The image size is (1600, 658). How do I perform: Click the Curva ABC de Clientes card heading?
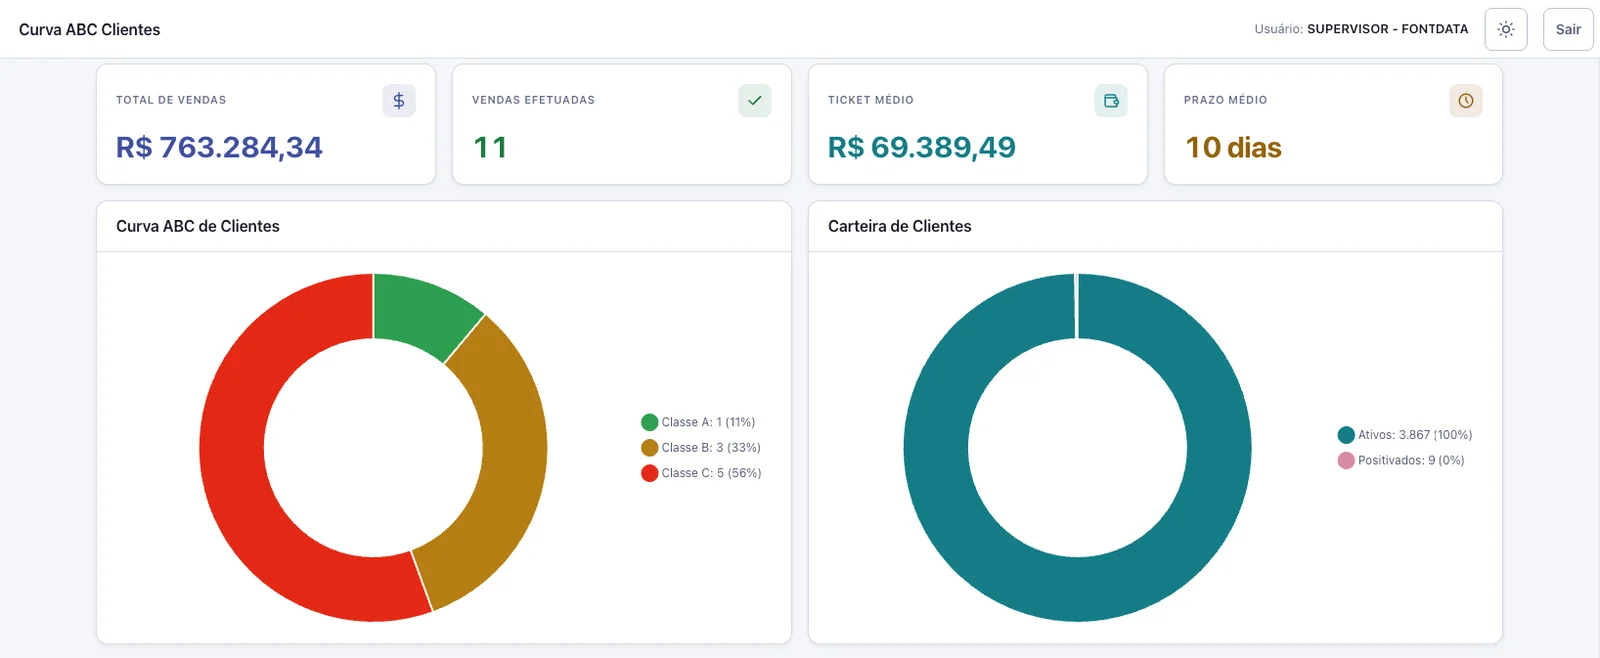pyautogui.click(x=198, y=226)
